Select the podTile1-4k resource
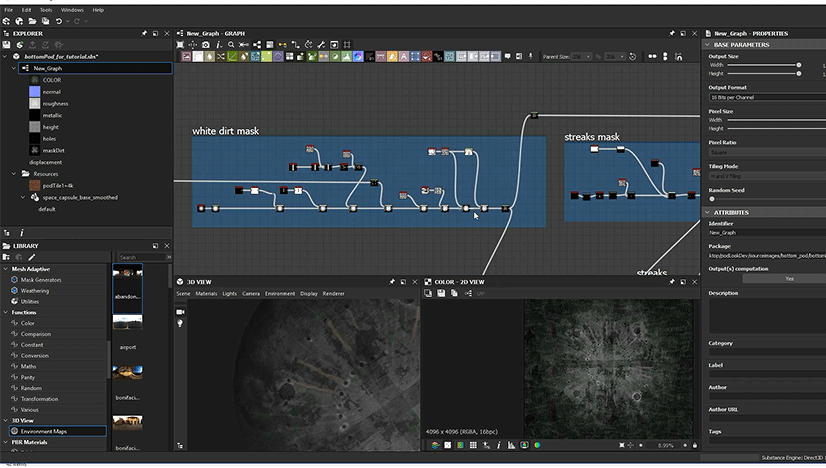The width and height of the screenshot is (826, 468). point(57,186)
